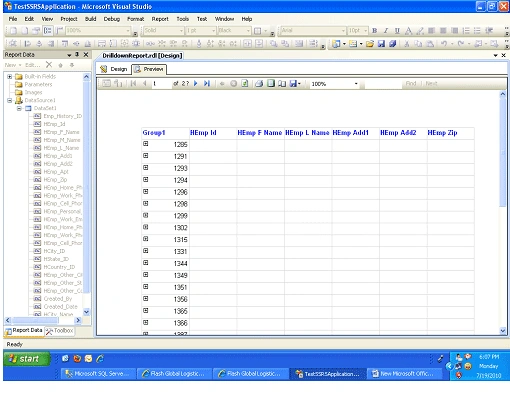
Task: Expand group row 1296
Action: (x=146, y=192)
